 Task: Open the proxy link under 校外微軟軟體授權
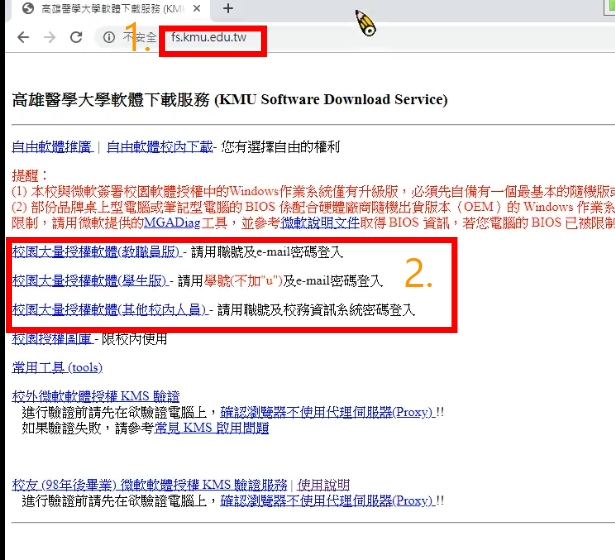[x=326, y=412]
